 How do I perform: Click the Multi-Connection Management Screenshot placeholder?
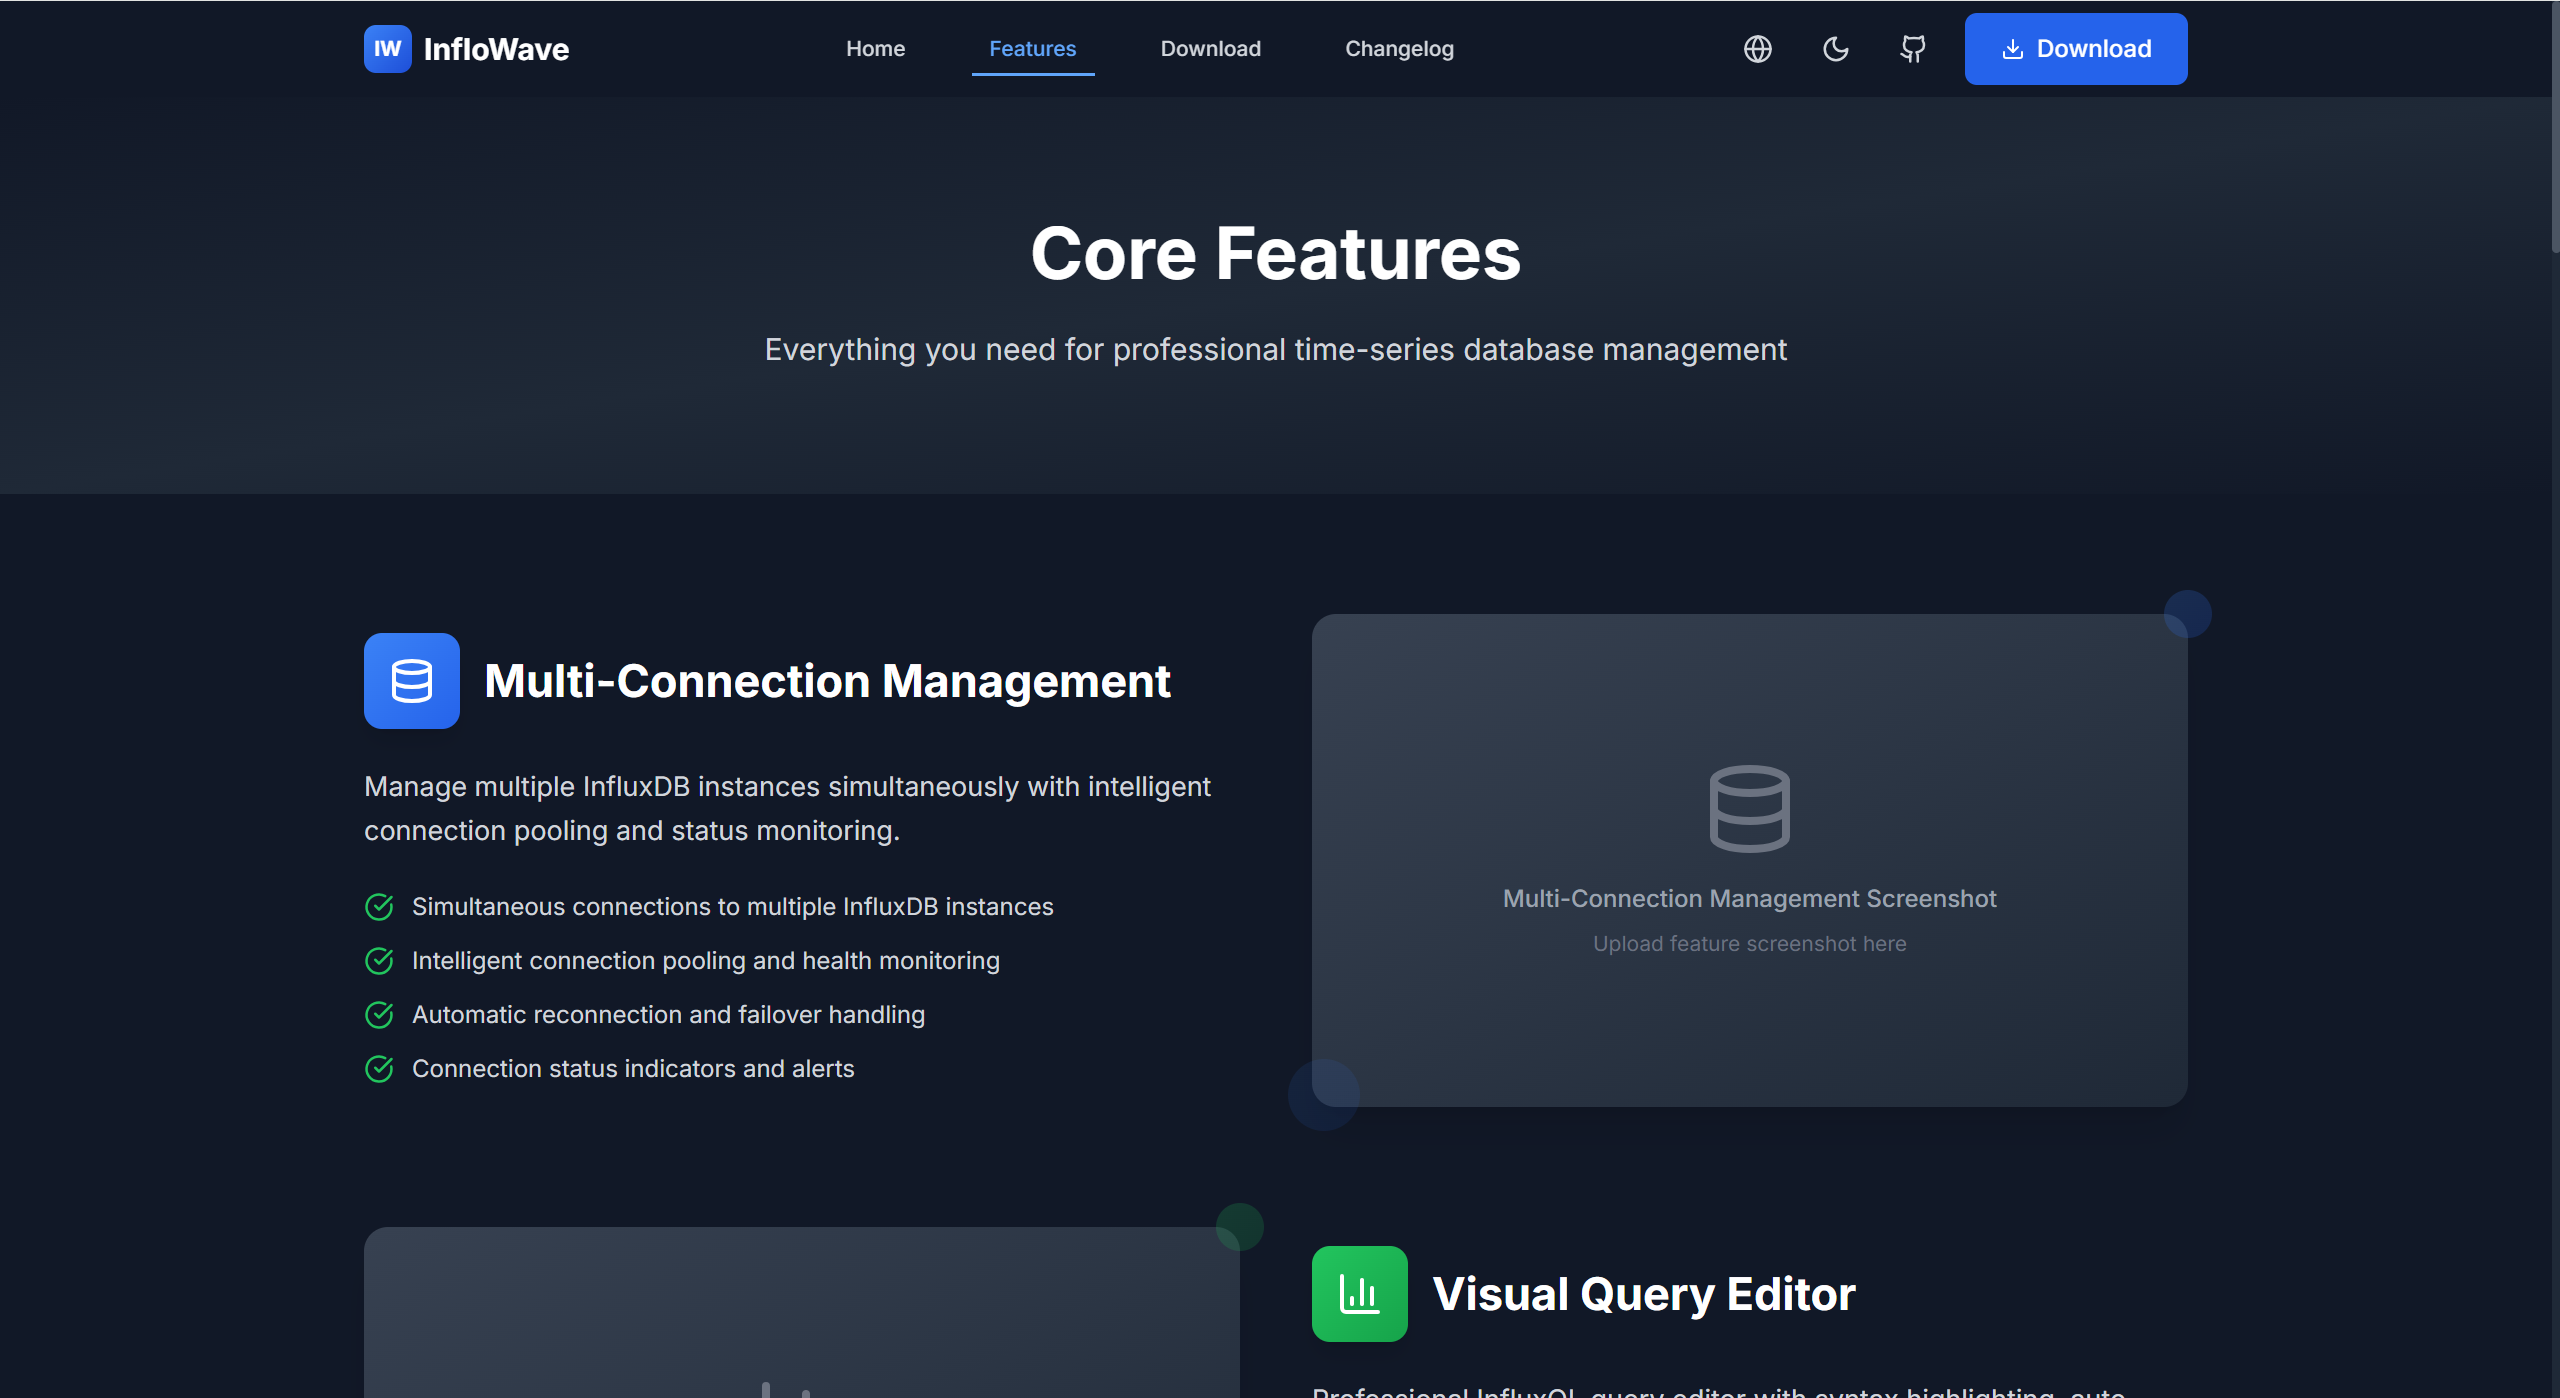1749,899
